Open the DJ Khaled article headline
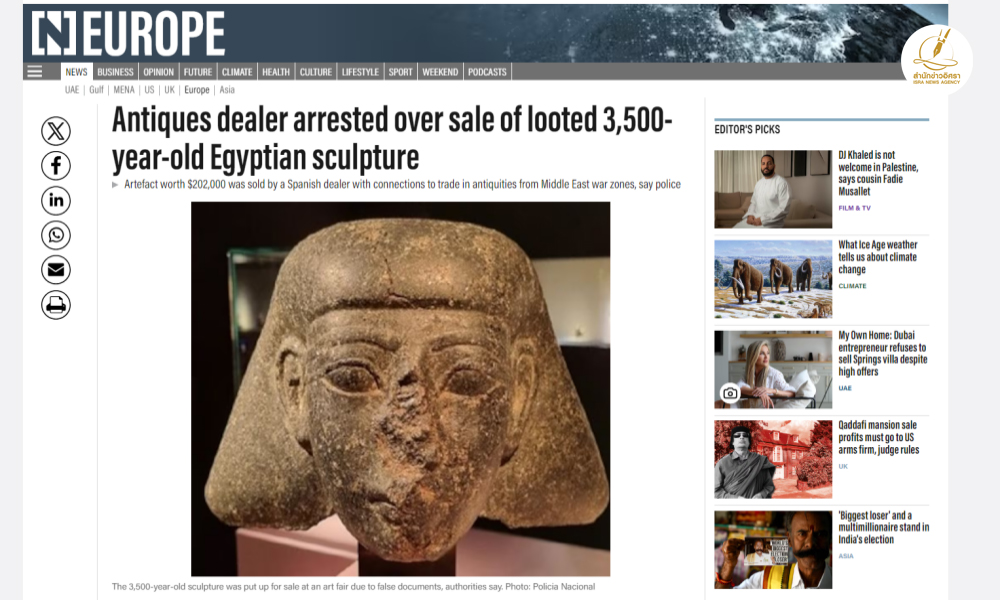 tap(878, 173)
